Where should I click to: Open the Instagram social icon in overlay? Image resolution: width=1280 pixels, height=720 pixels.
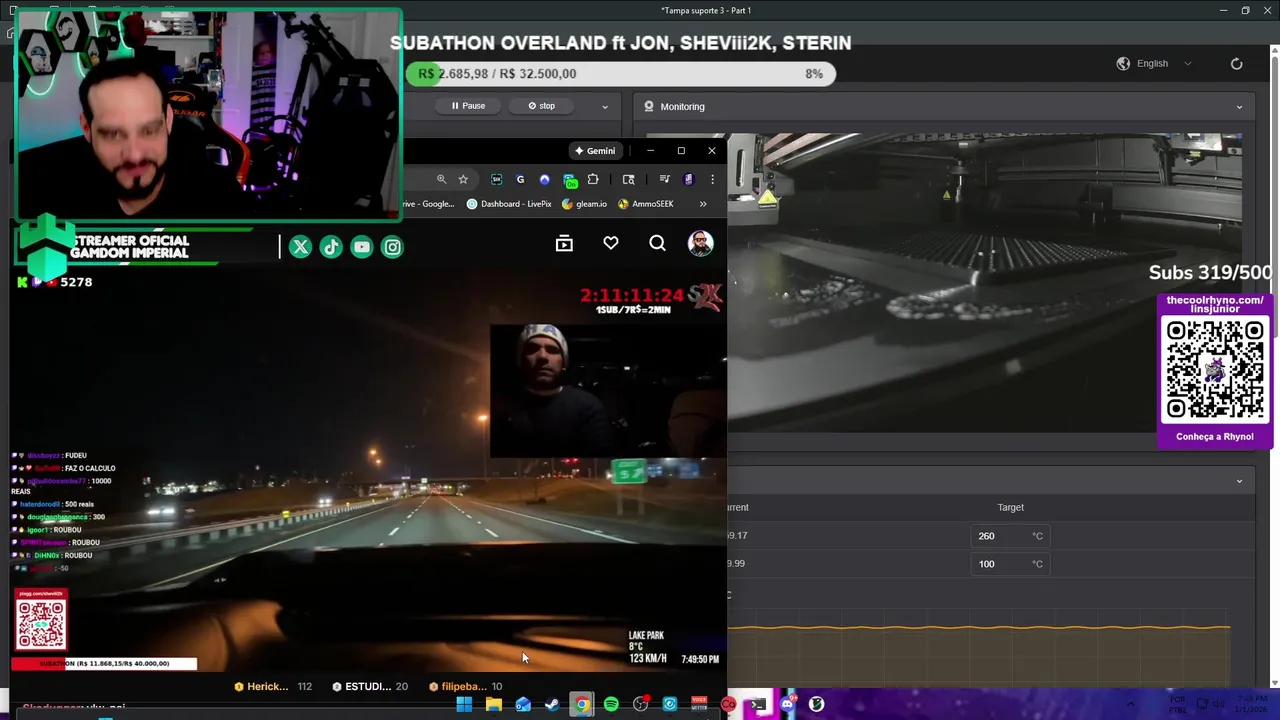point(393,247)
